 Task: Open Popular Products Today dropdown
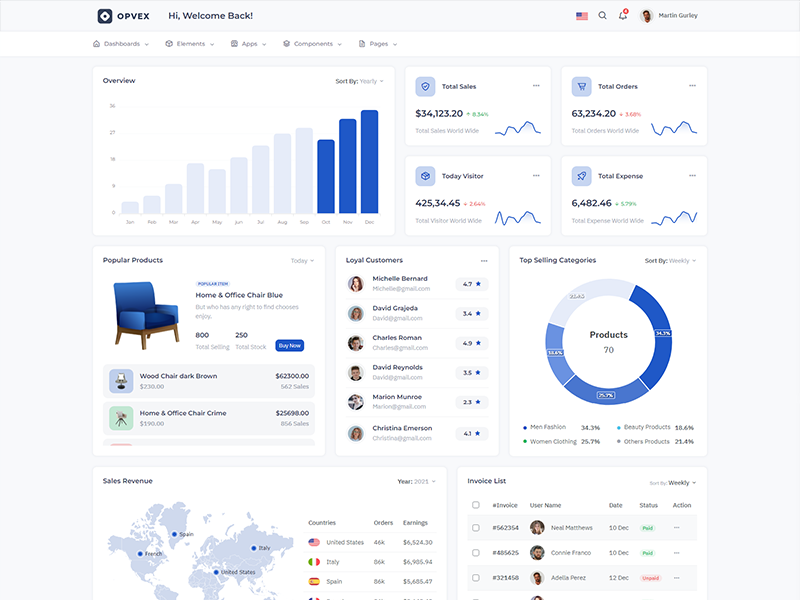303,261
